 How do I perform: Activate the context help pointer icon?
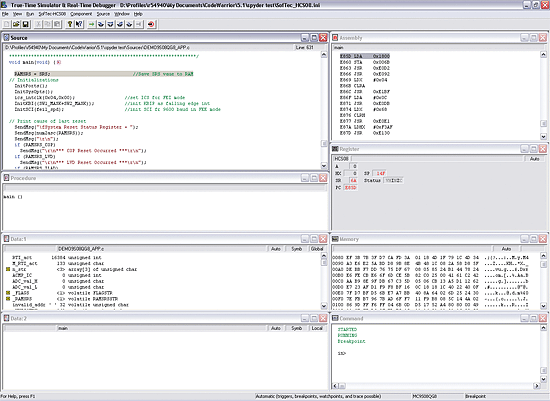click(79, 24)
